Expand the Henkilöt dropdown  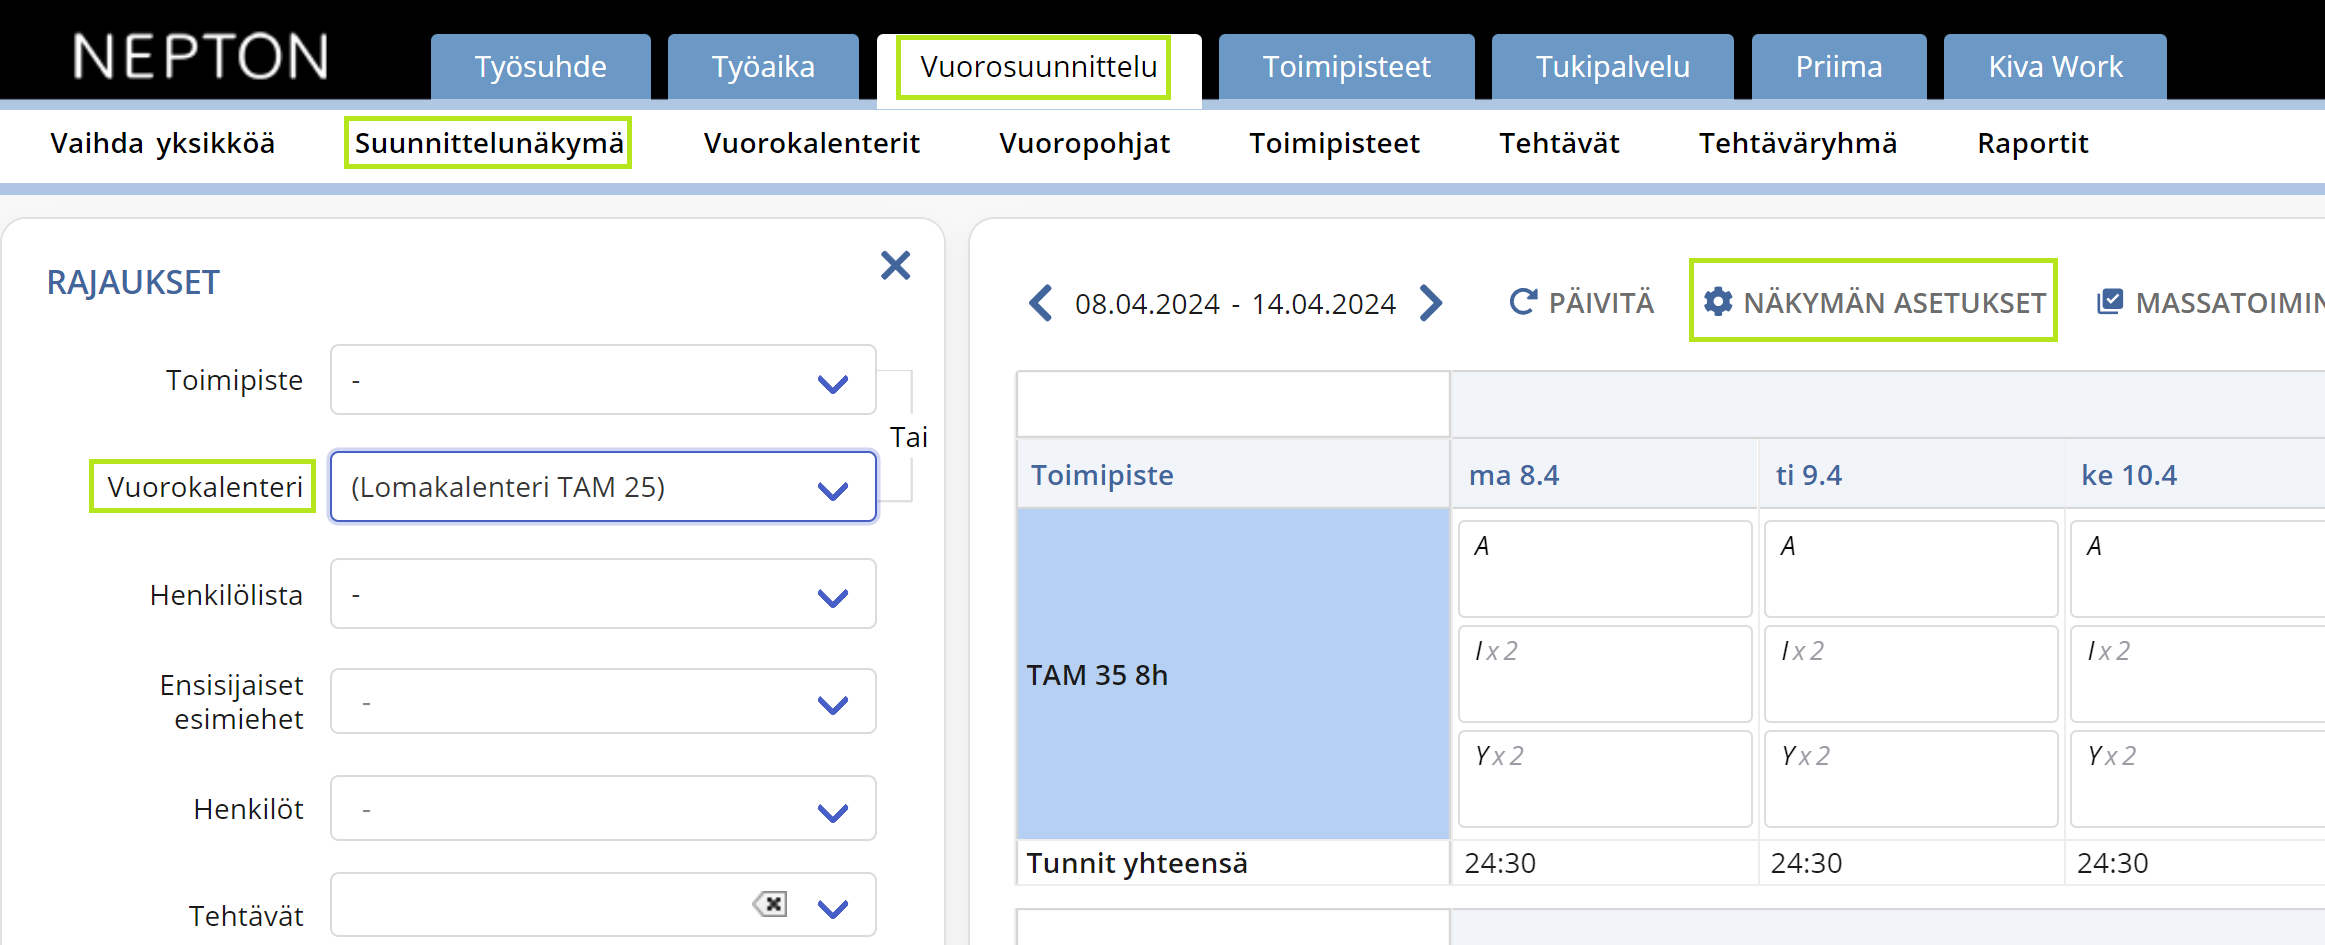(x=603, y=808)
